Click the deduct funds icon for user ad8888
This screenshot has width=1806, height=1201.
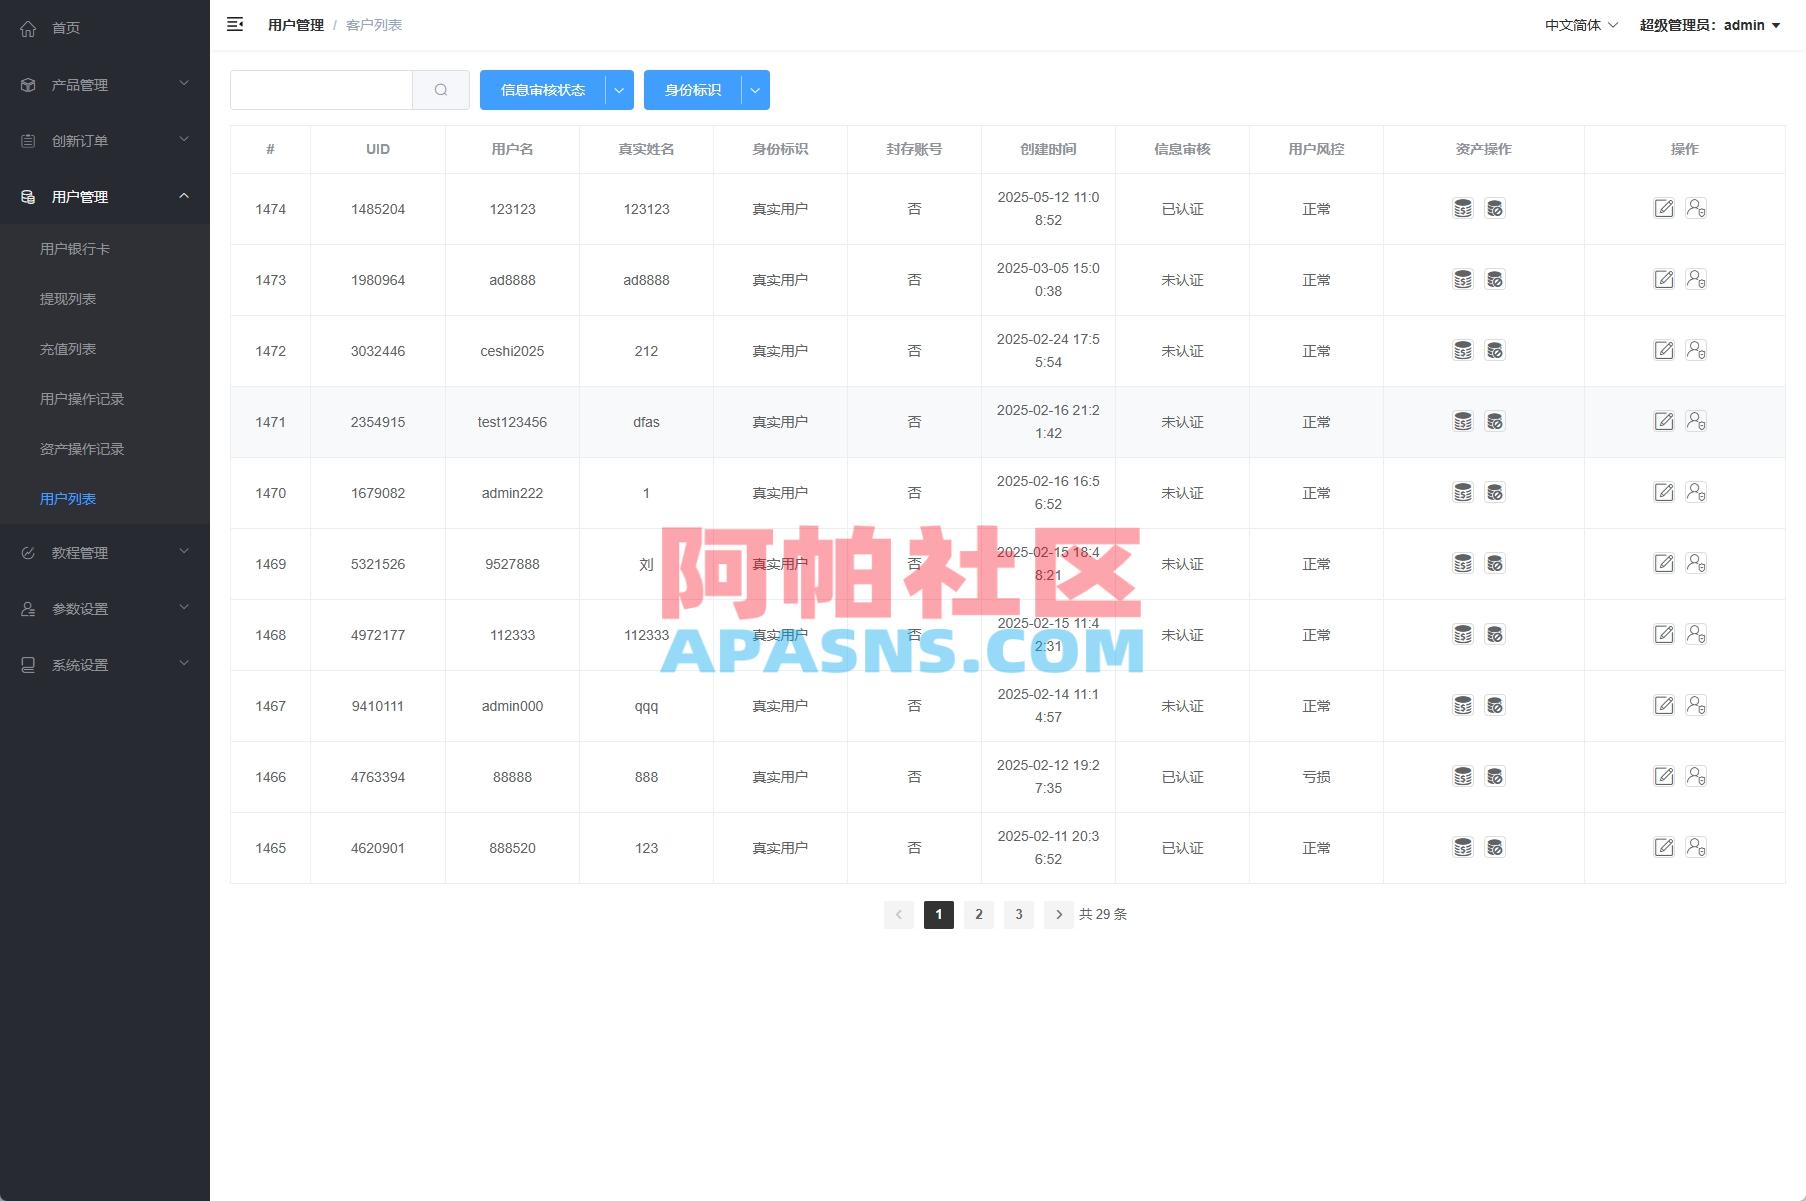1496,280
